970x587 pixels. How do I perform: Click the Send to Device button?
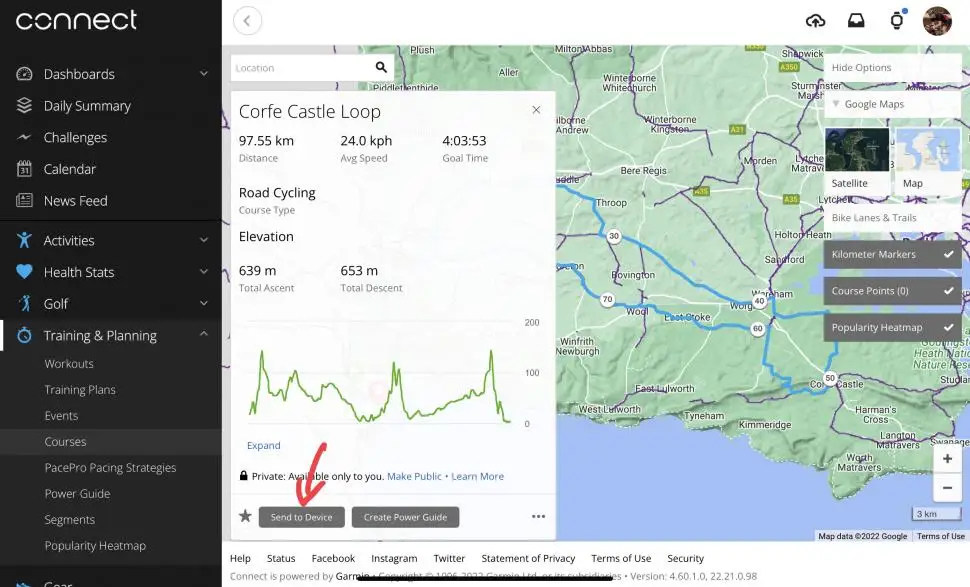click(302, 517)
